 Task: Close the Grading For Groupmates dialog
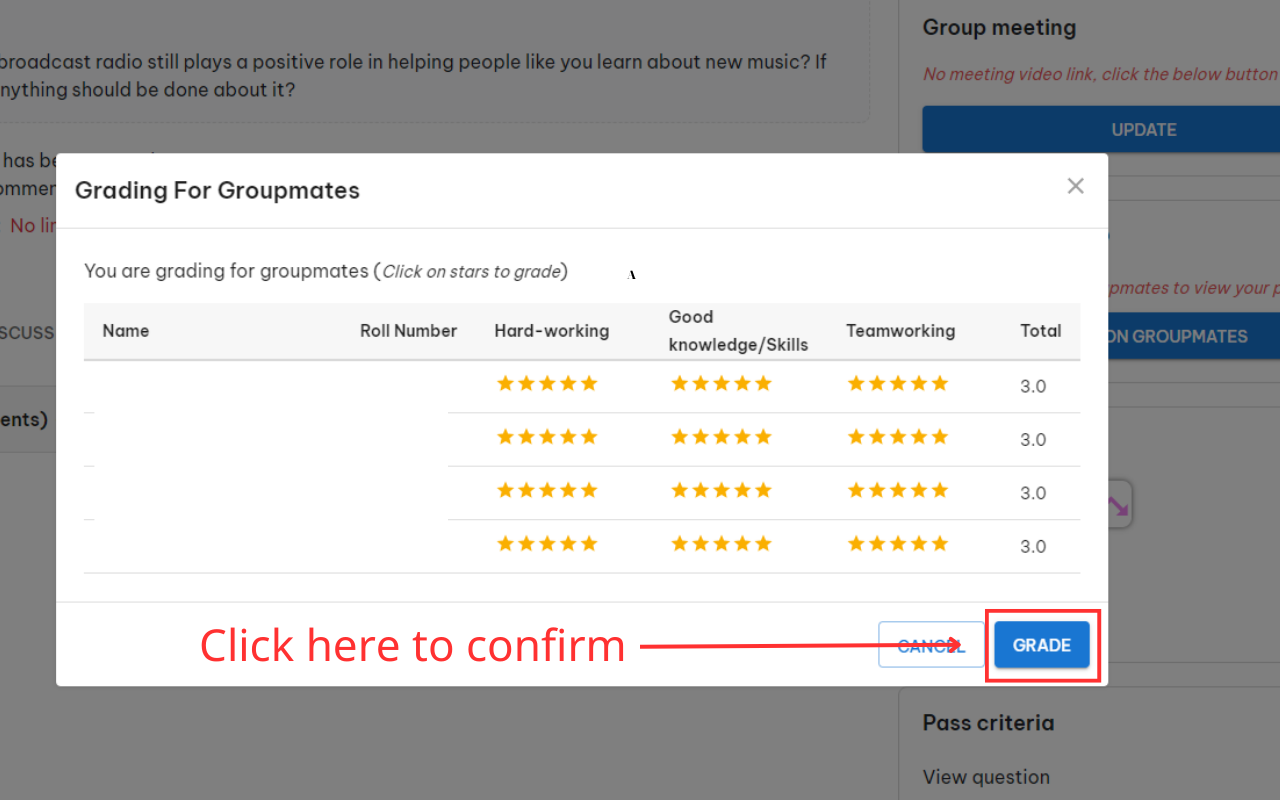(x=1075, y=186)
